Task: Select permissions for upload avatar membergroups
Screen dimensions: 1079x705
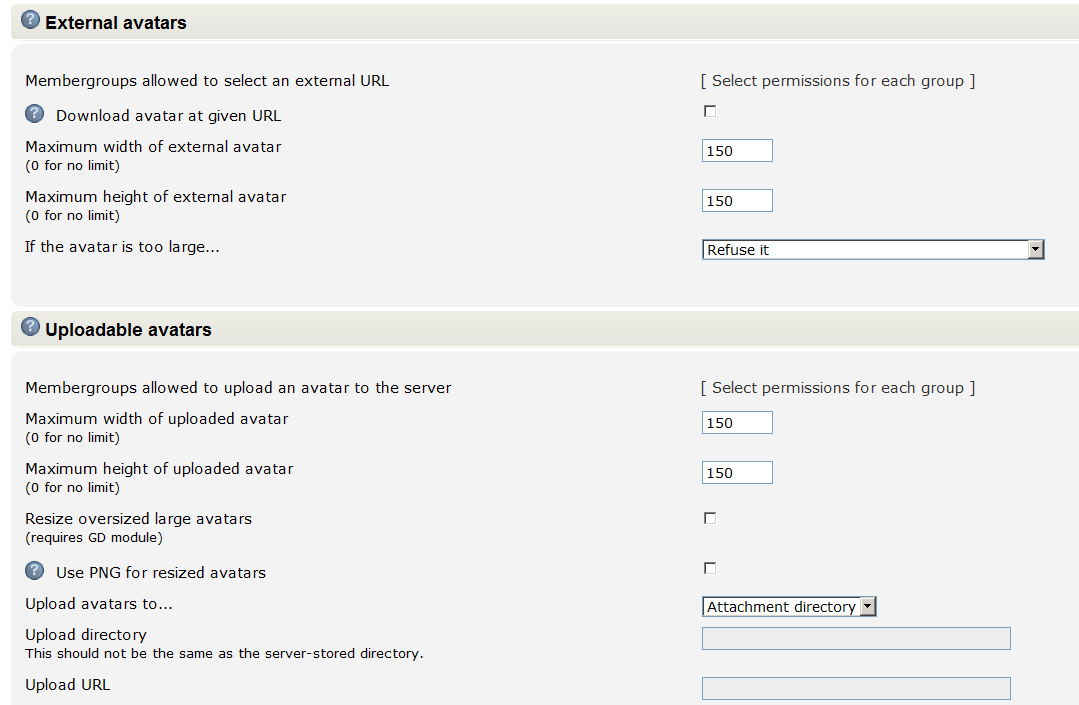Action: 837,388
